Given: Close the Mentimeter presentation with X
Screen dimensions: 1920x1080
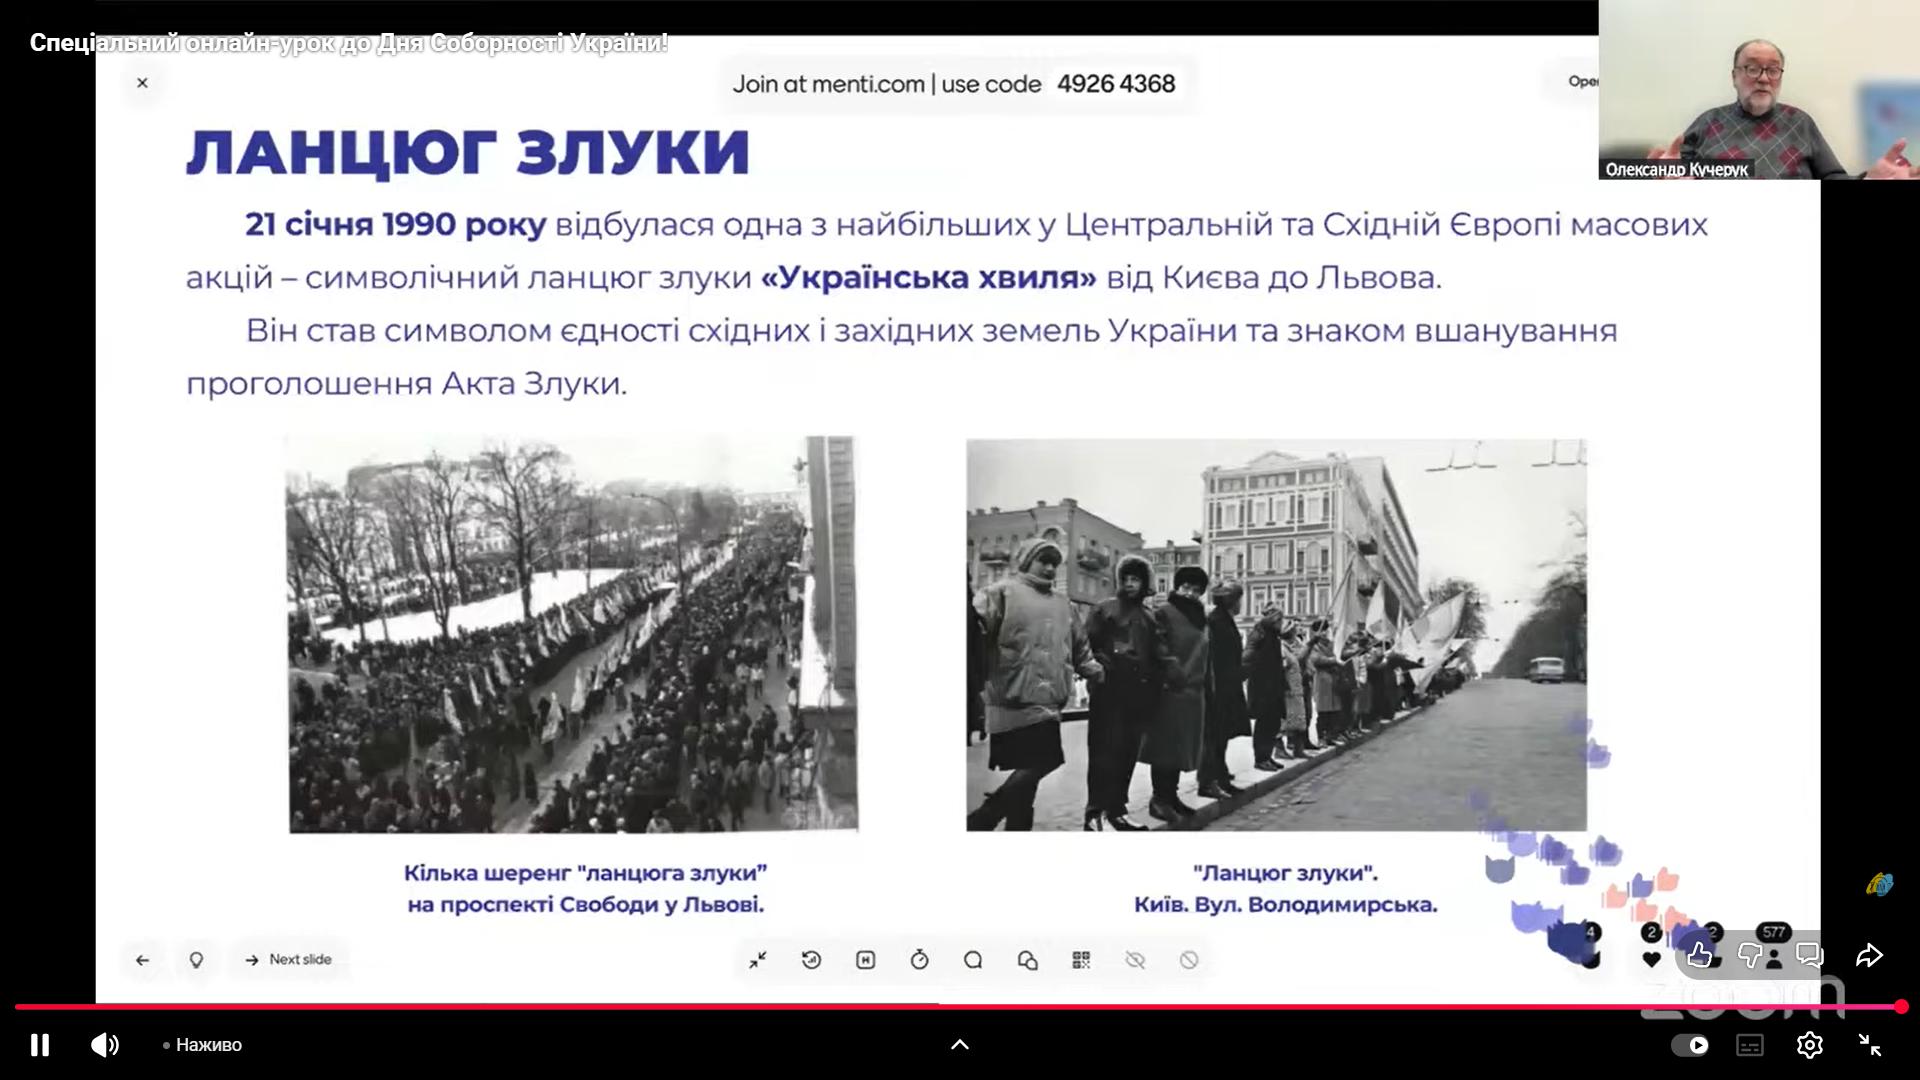Looking at the screenshot, I should point(142,83).
